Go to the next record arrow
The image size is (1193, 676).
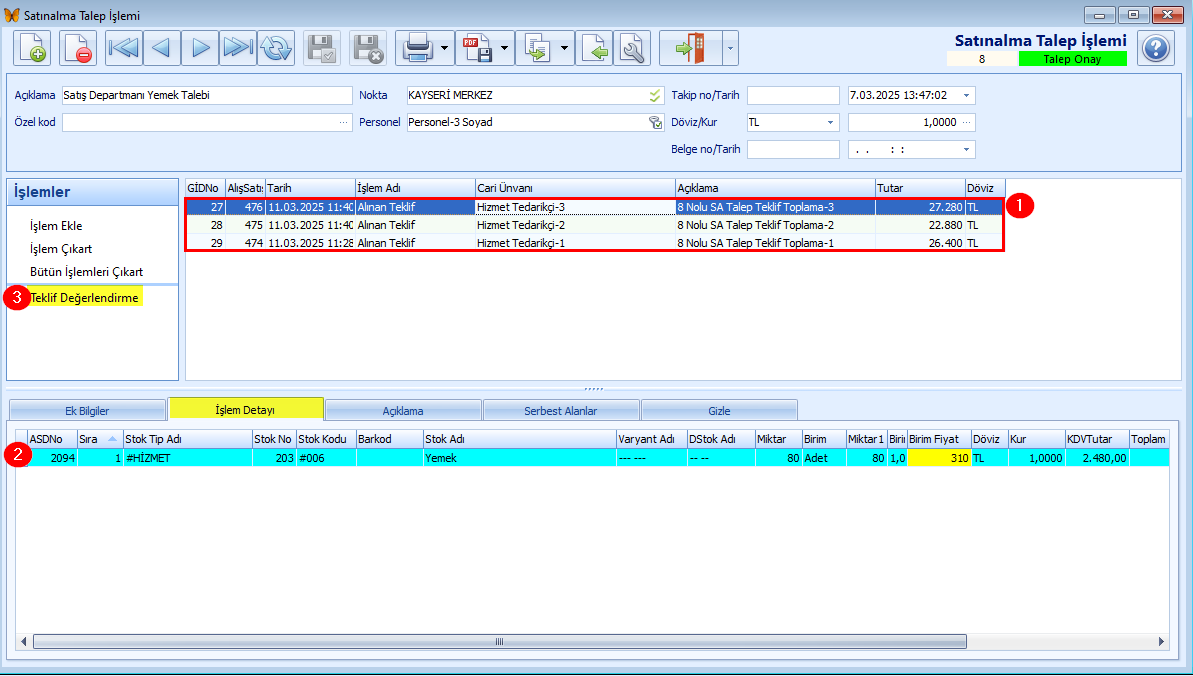pos(200,49)
